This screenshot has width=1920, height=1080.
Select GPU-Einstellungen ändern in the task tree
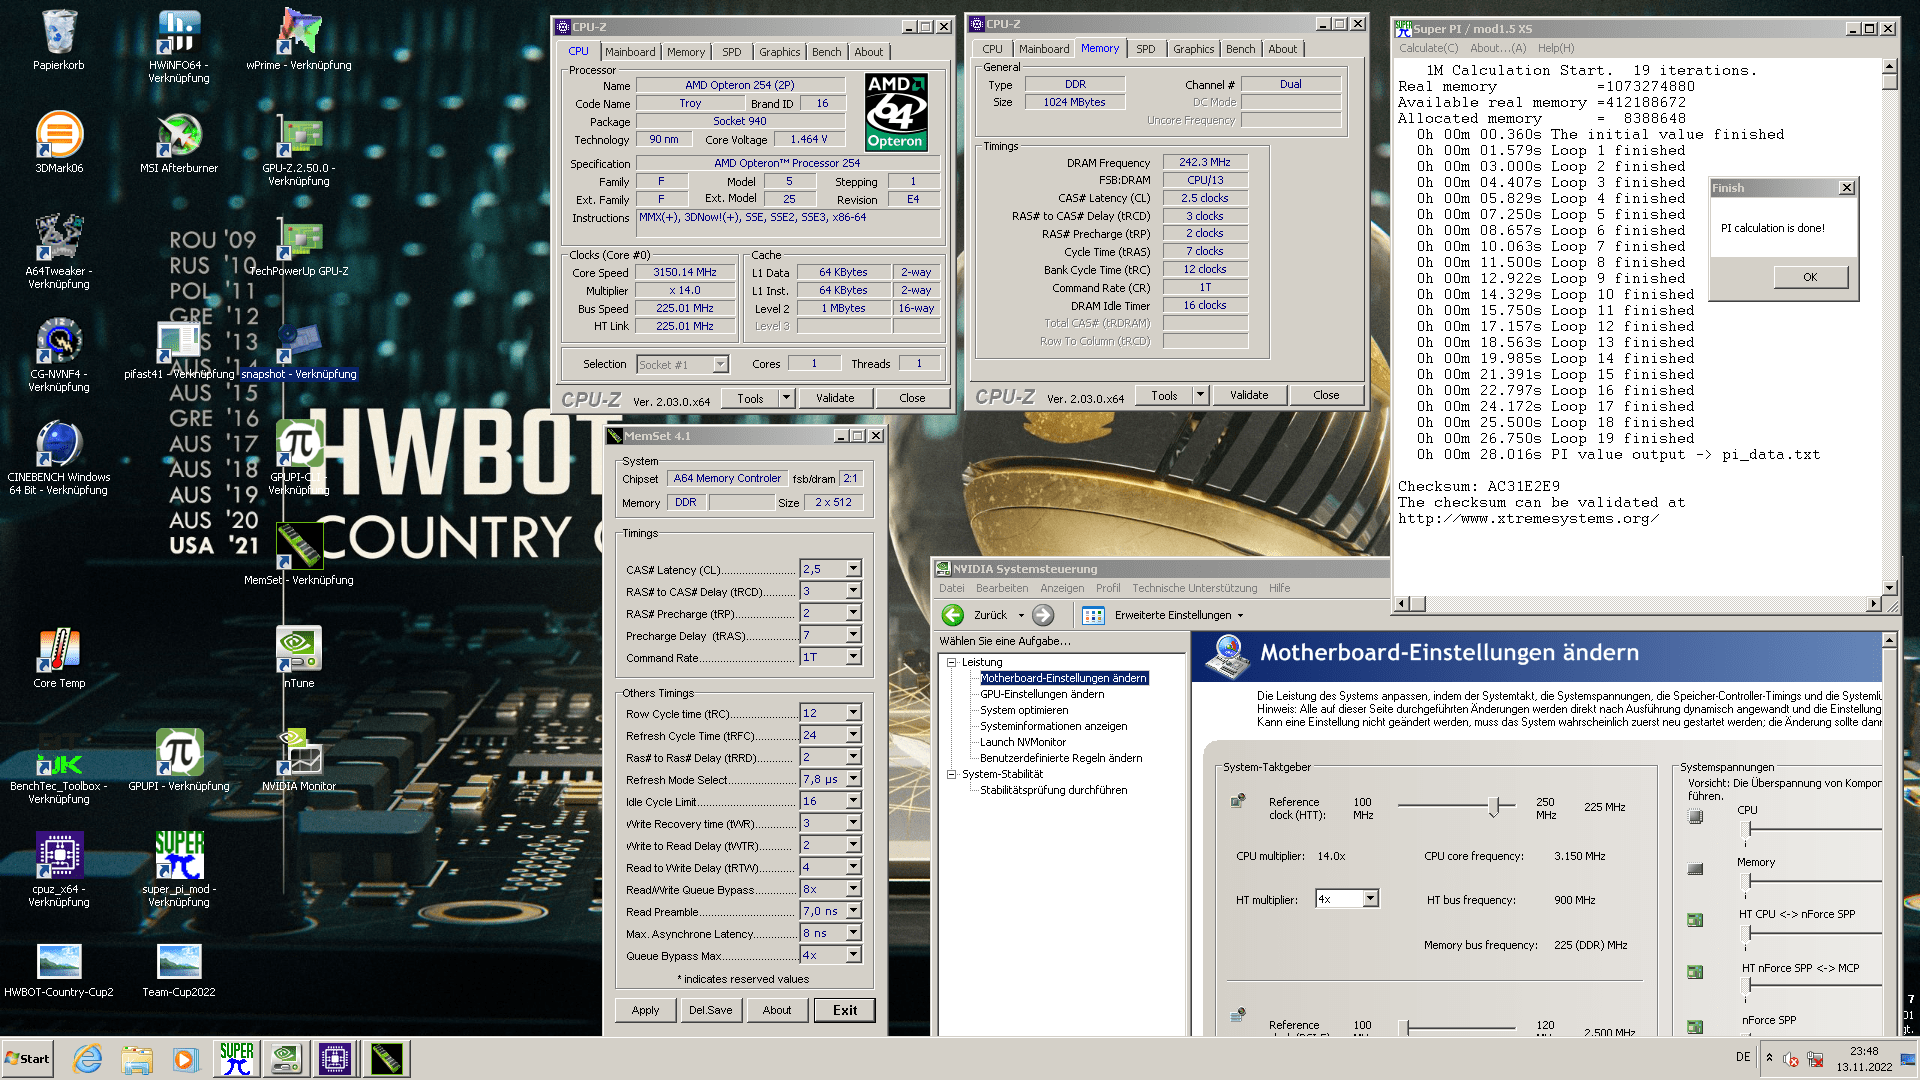click(1042, 694)
